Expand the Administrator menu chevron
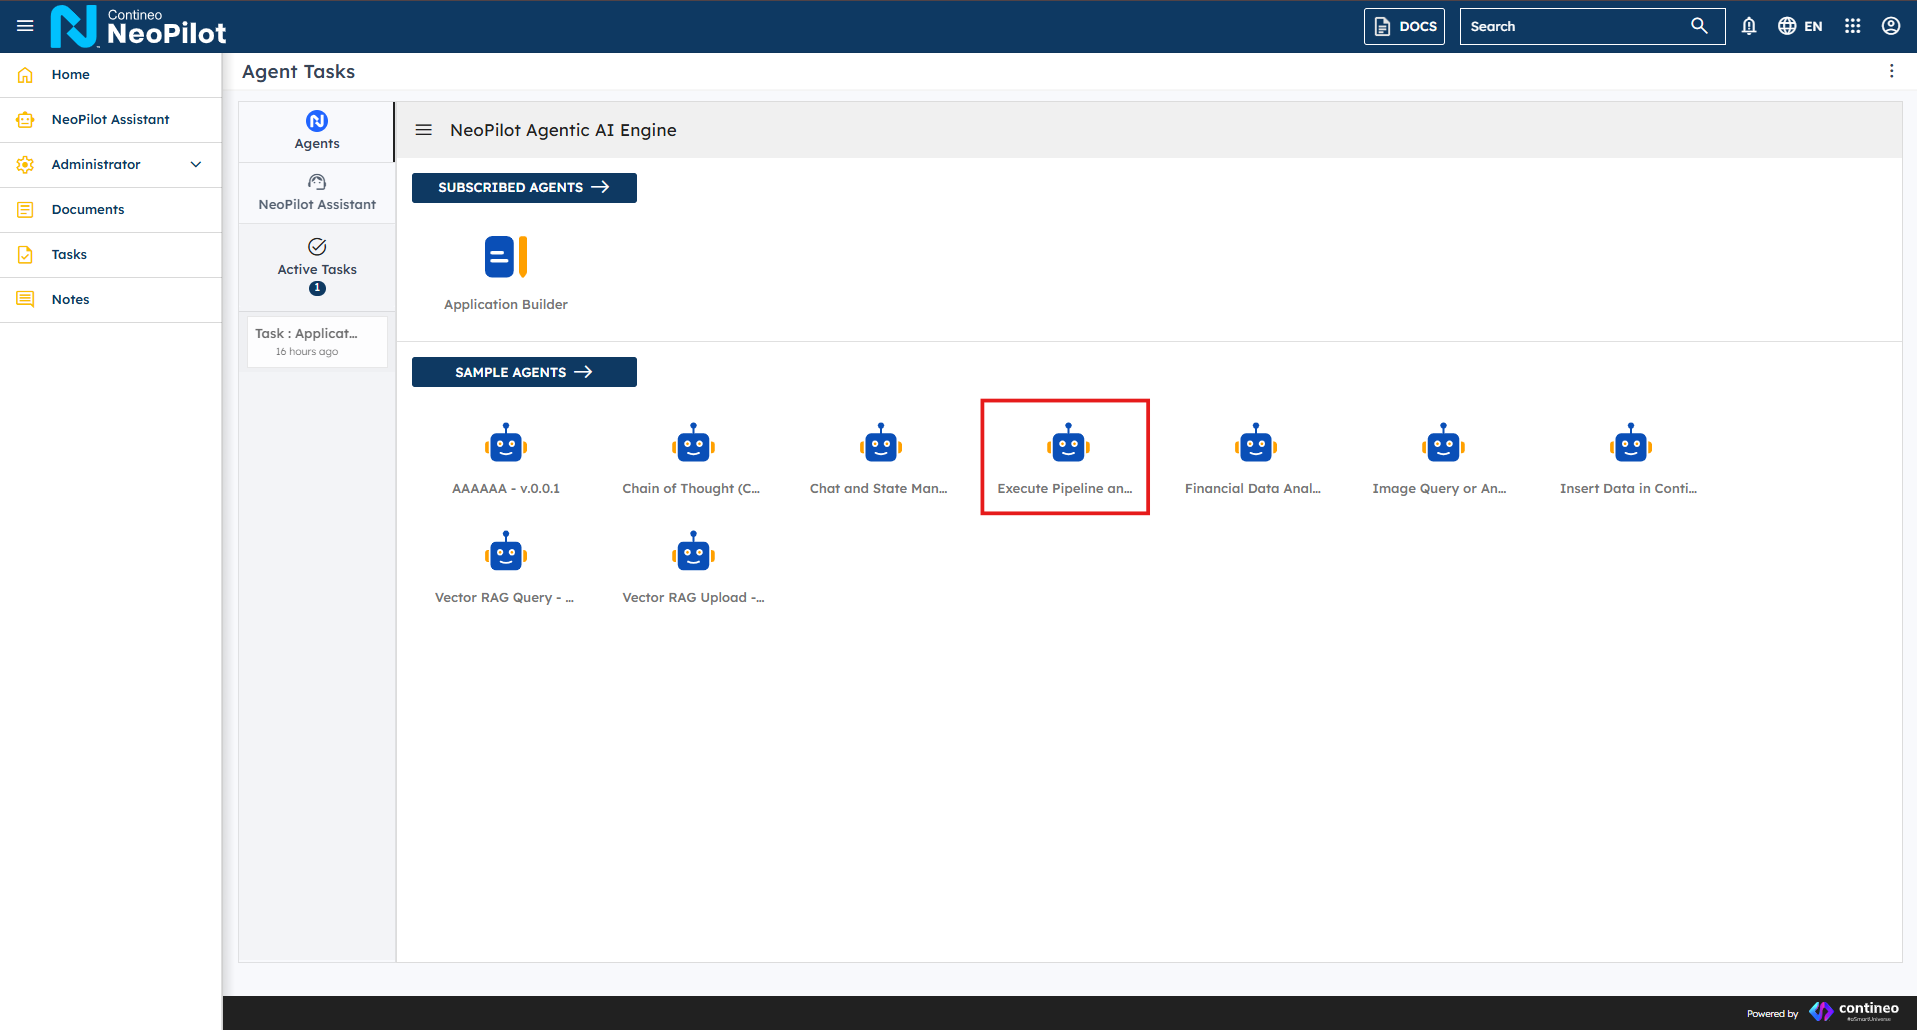The height and width of the screenshot is (1030, 1917). 196,164
